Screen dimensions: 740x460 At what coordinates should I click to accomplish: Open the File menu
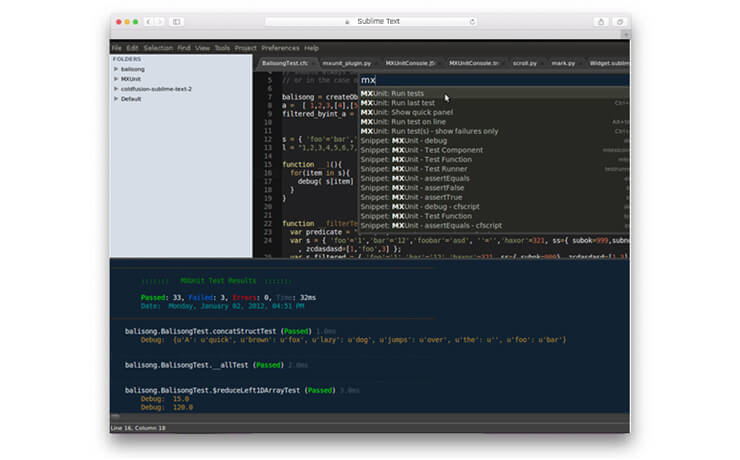(117, 48)
